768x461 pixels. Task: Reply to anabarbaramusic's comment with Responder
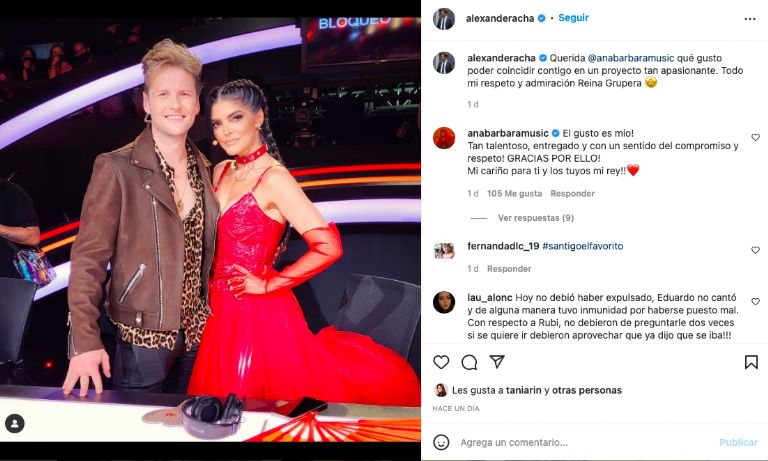572,194
